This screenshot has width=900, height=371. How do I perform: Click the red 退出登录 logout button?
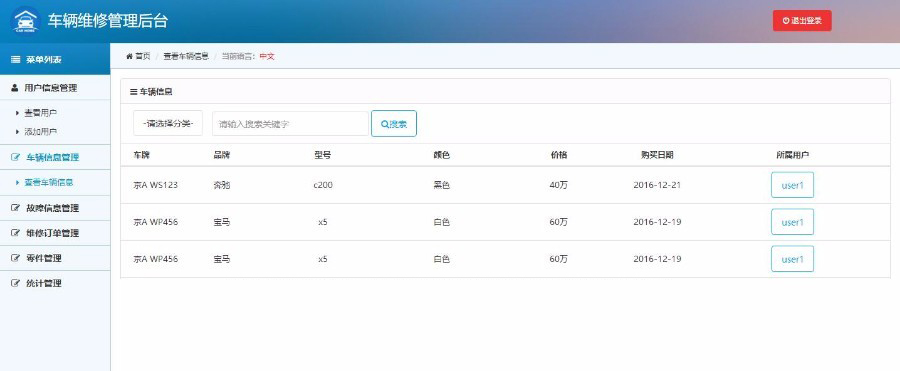pyautogui.click(x=802, y=21)
